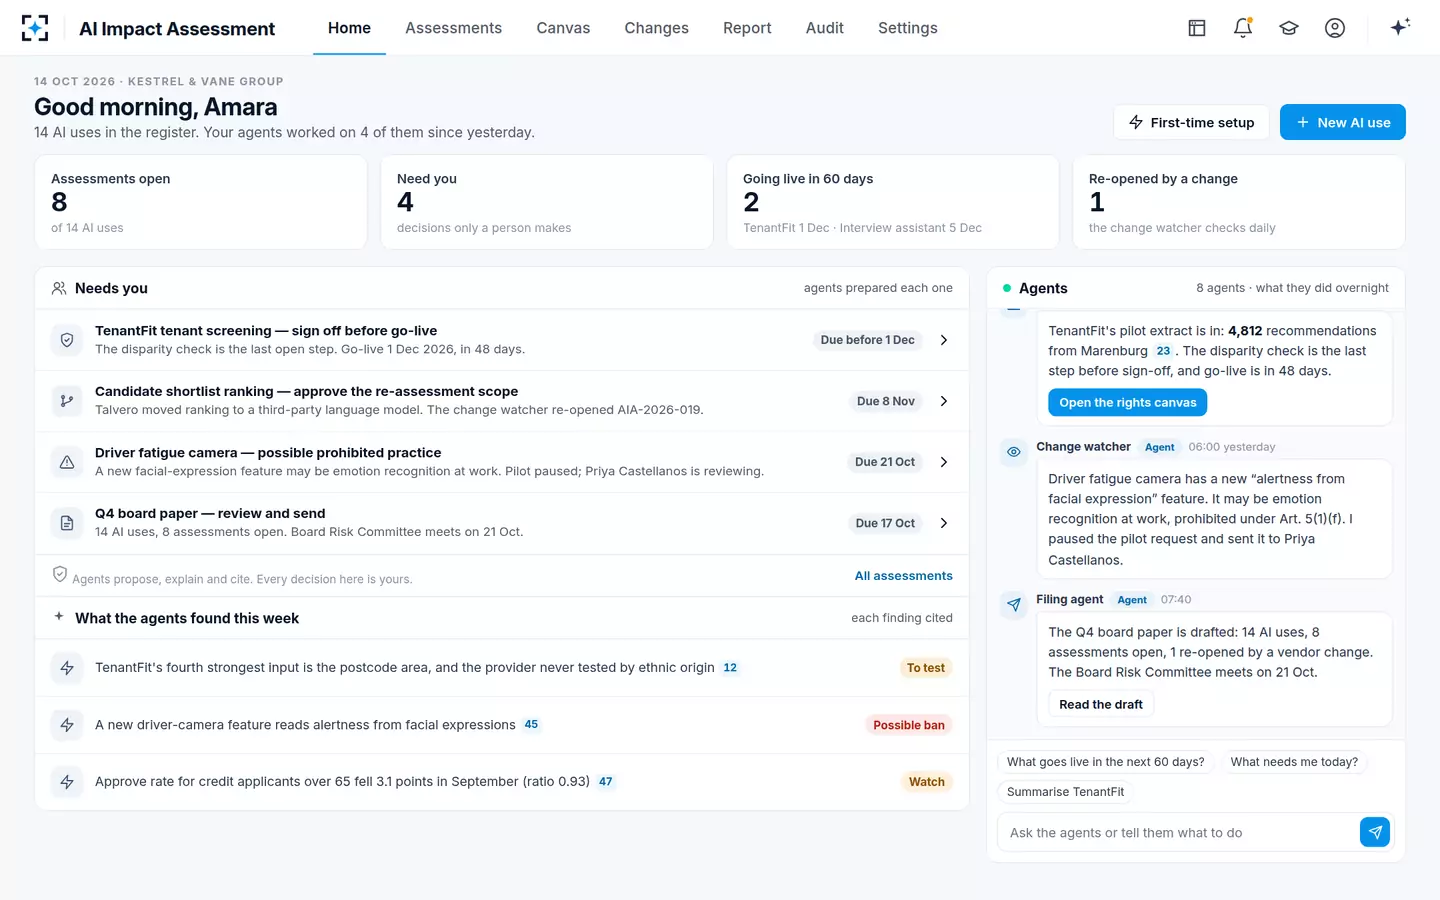Go to the Audit tab
The width and height of the screenshot is (1440, 900).
pyautogui.click(x=825, y=28)
